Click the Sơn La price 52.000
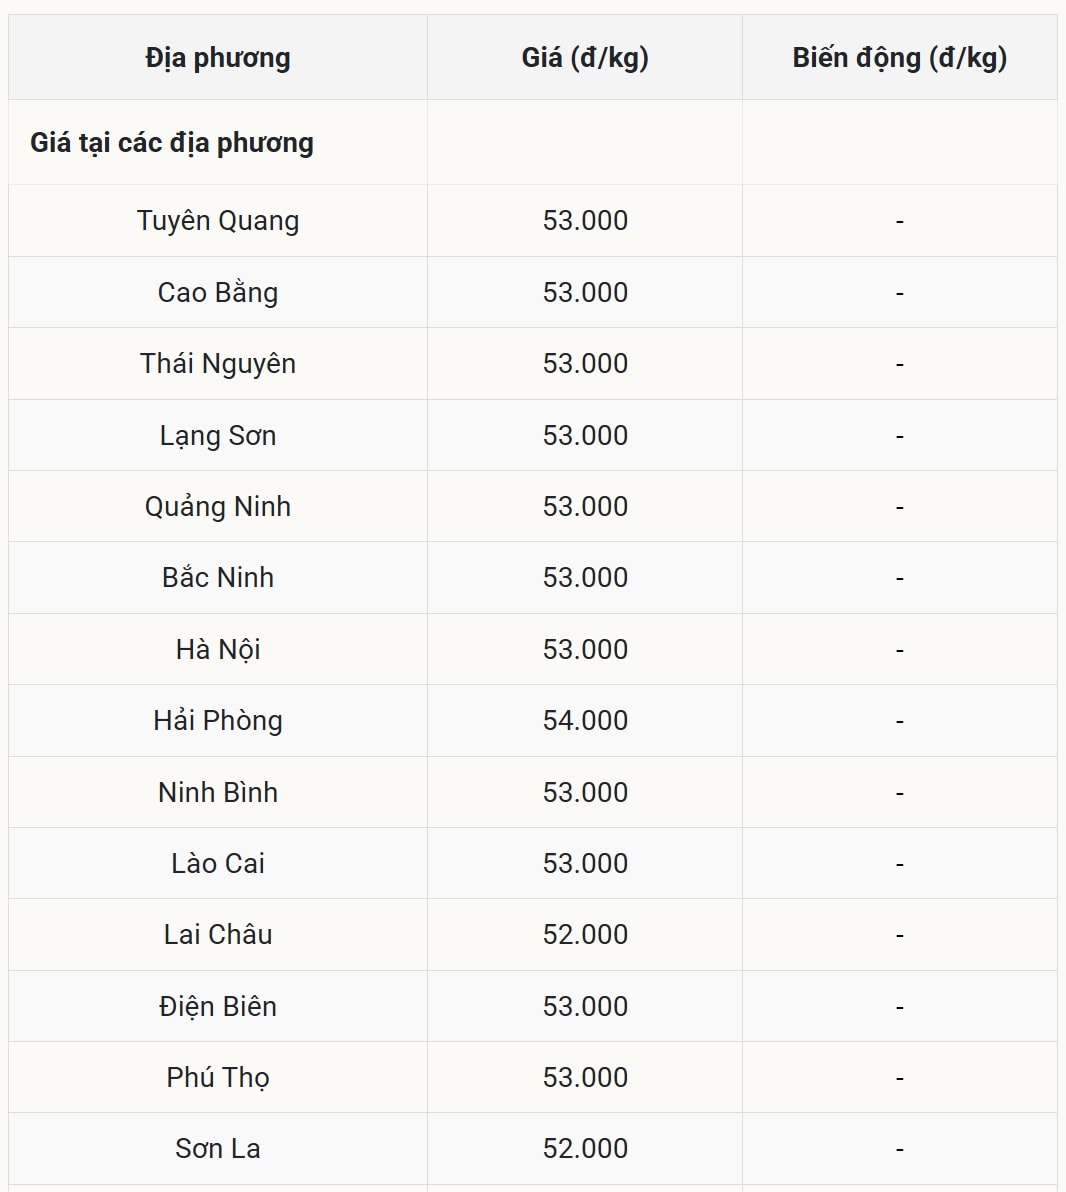The image size is (1066, 1192). pyautogui.click(x=585, y=1149)
